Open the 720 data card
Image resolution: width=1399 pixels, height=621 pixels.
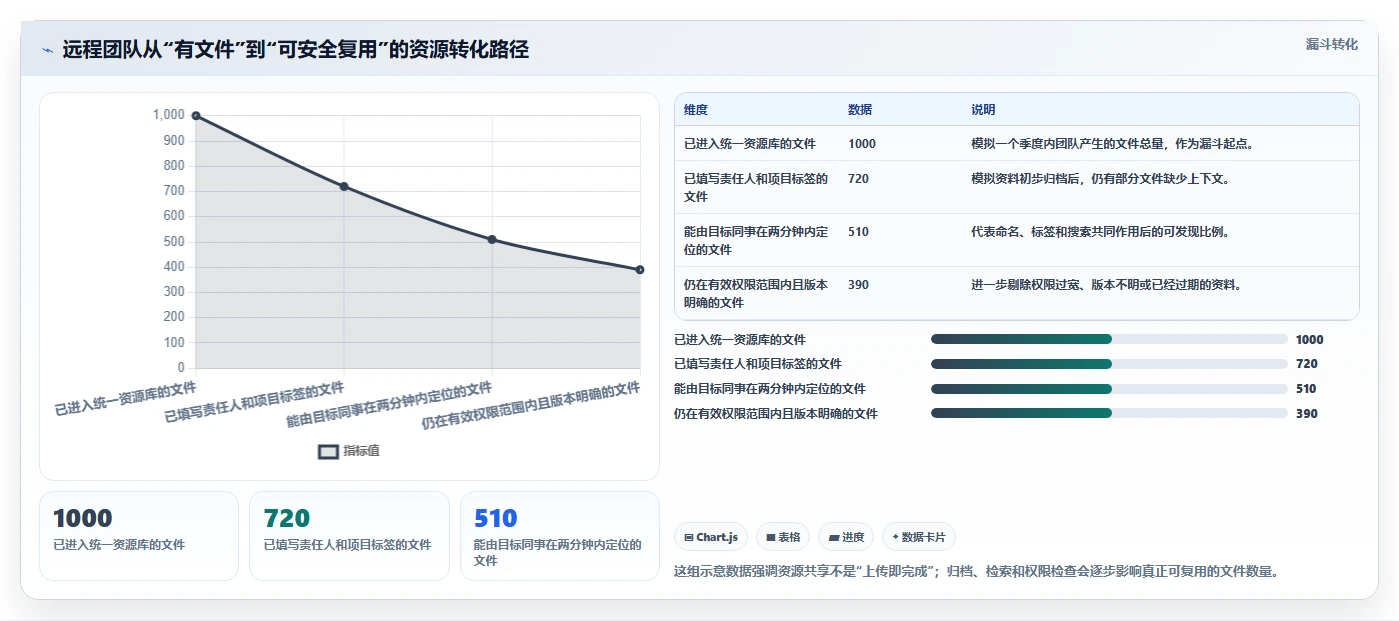pyautogui.click(x=349, y=536)
